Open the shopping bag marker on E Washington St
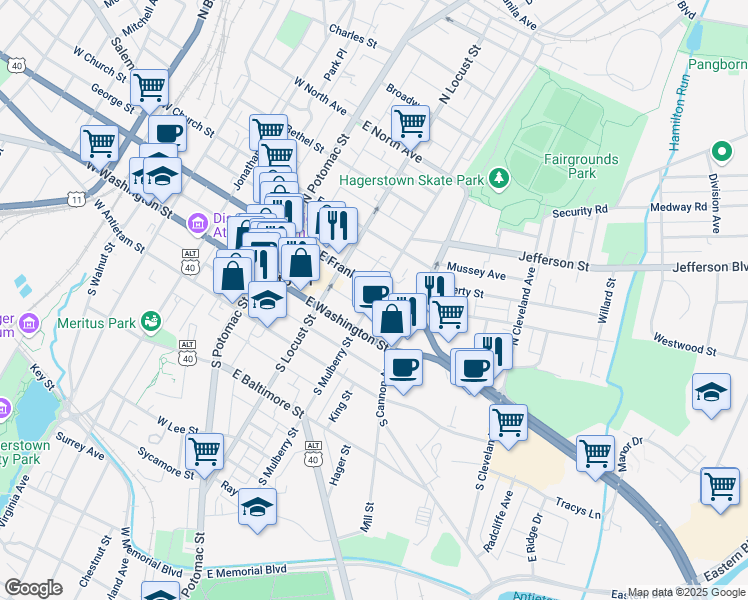The width and height of the screenshot is (748, 600). [x=391, y=320]
